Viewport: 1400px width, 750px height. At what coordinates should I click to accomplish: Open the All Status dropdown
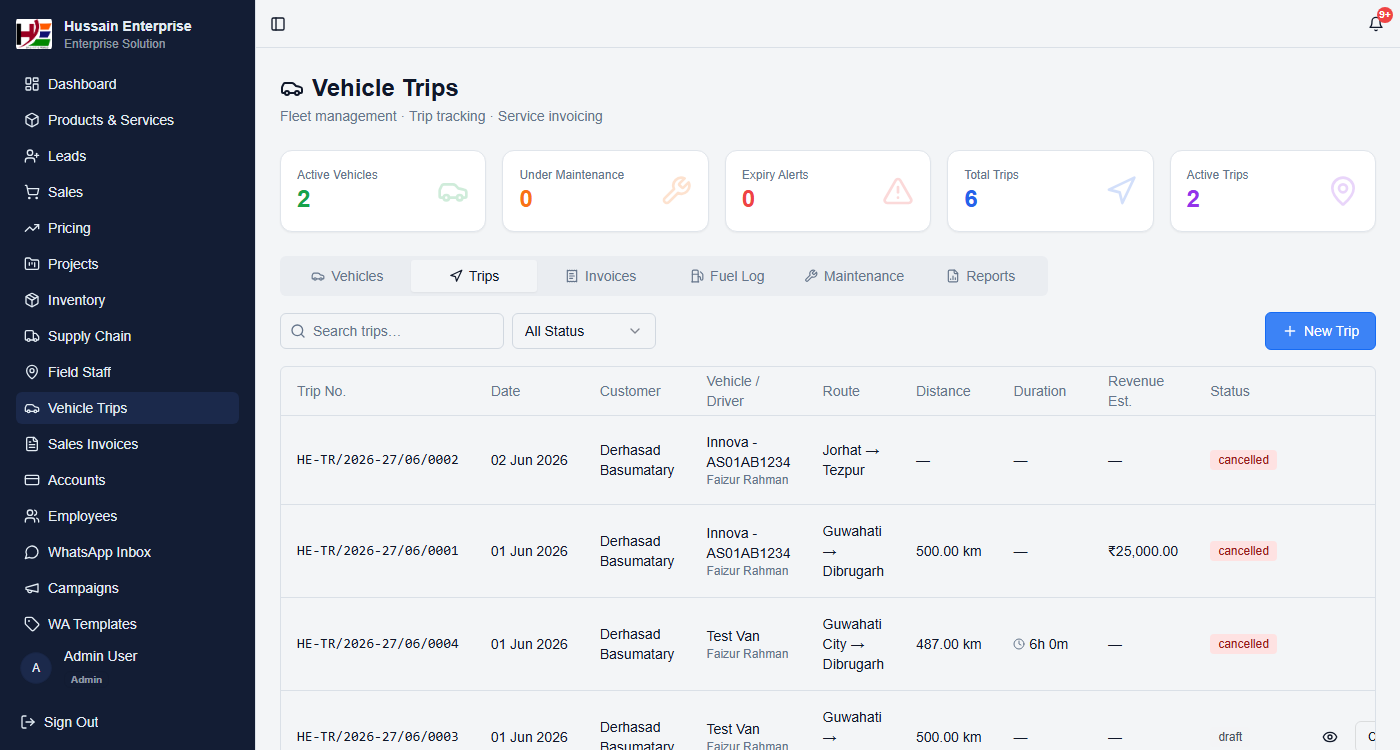click(x=584, y=331)
